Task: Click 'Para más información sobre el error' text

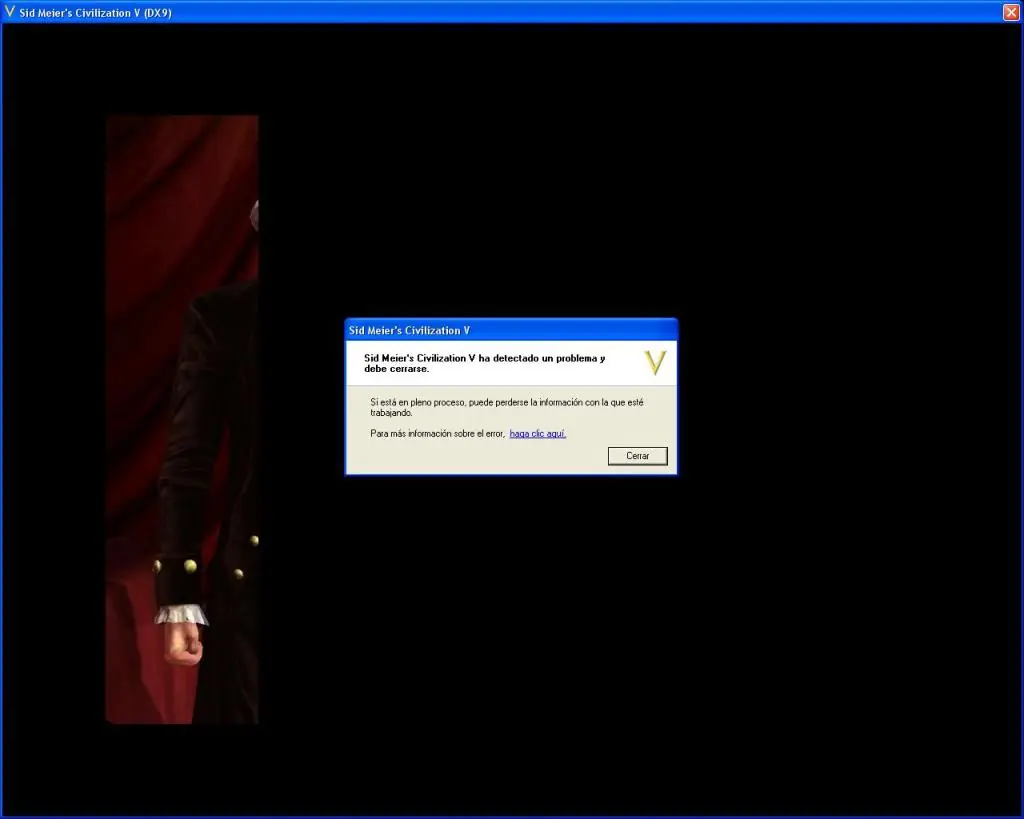Action: (x=438, y=434)
